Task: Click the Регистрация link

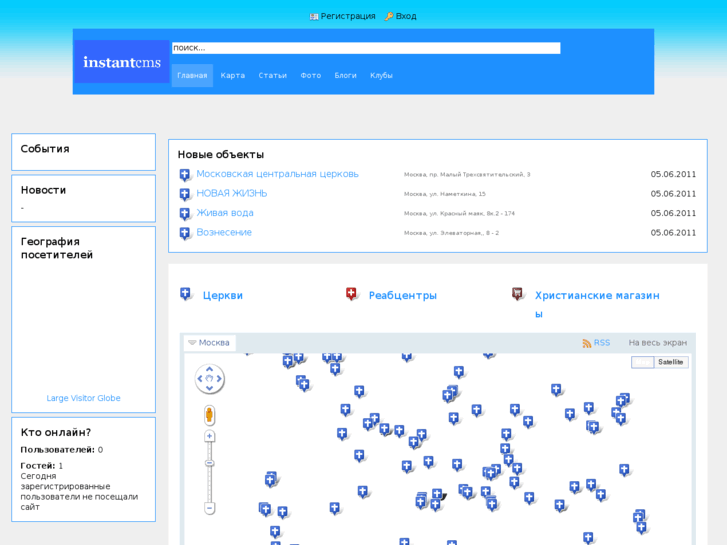Action: point(348,16)
